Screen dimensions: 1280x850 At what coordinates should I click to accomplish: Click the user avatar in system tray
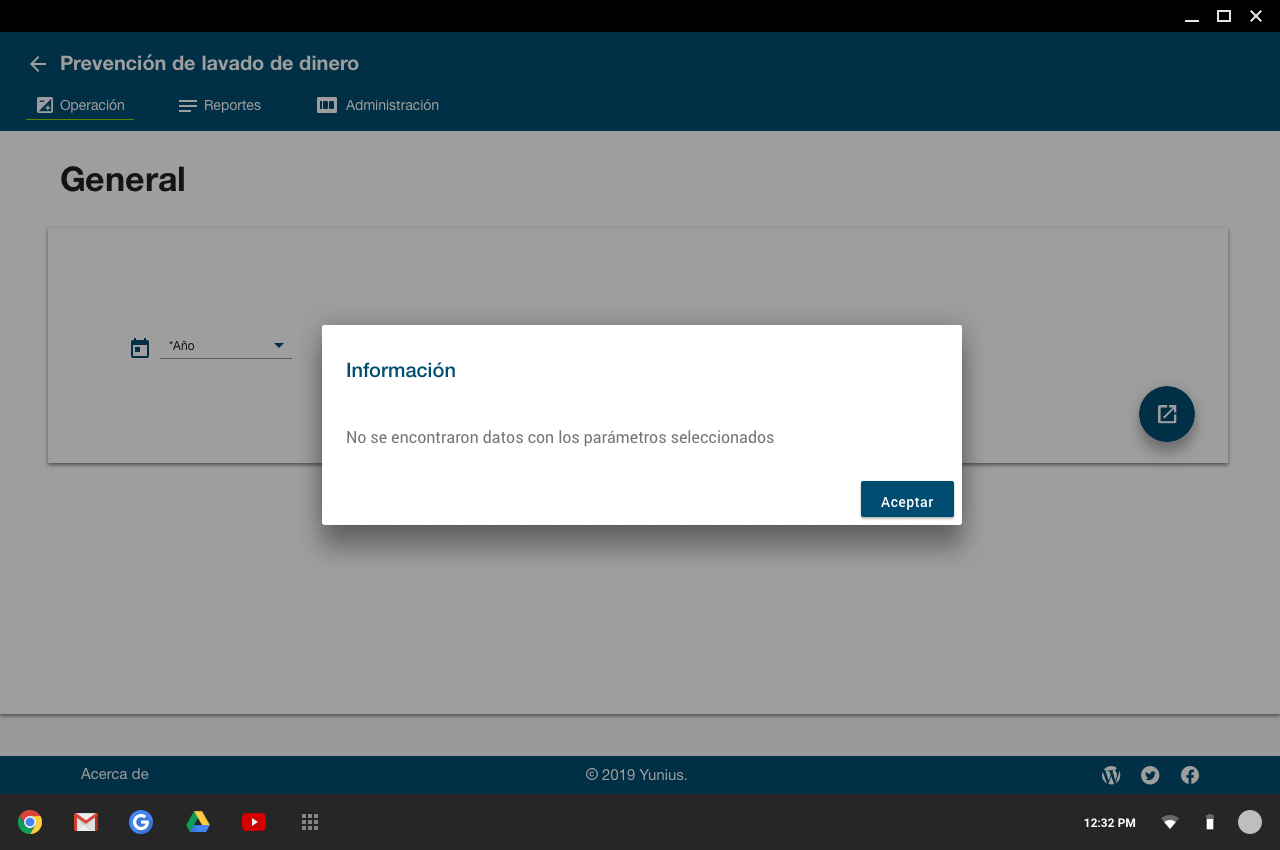1250,822
